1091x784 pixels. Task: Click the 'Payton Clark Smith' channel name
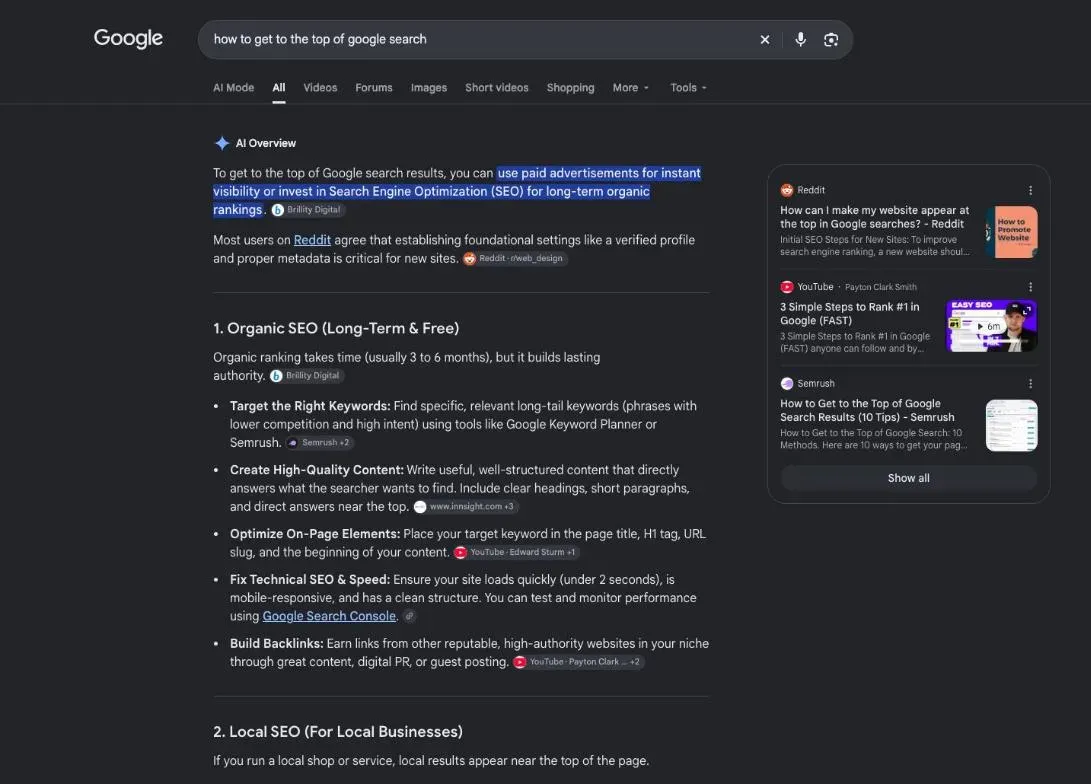tap(881, 287)
